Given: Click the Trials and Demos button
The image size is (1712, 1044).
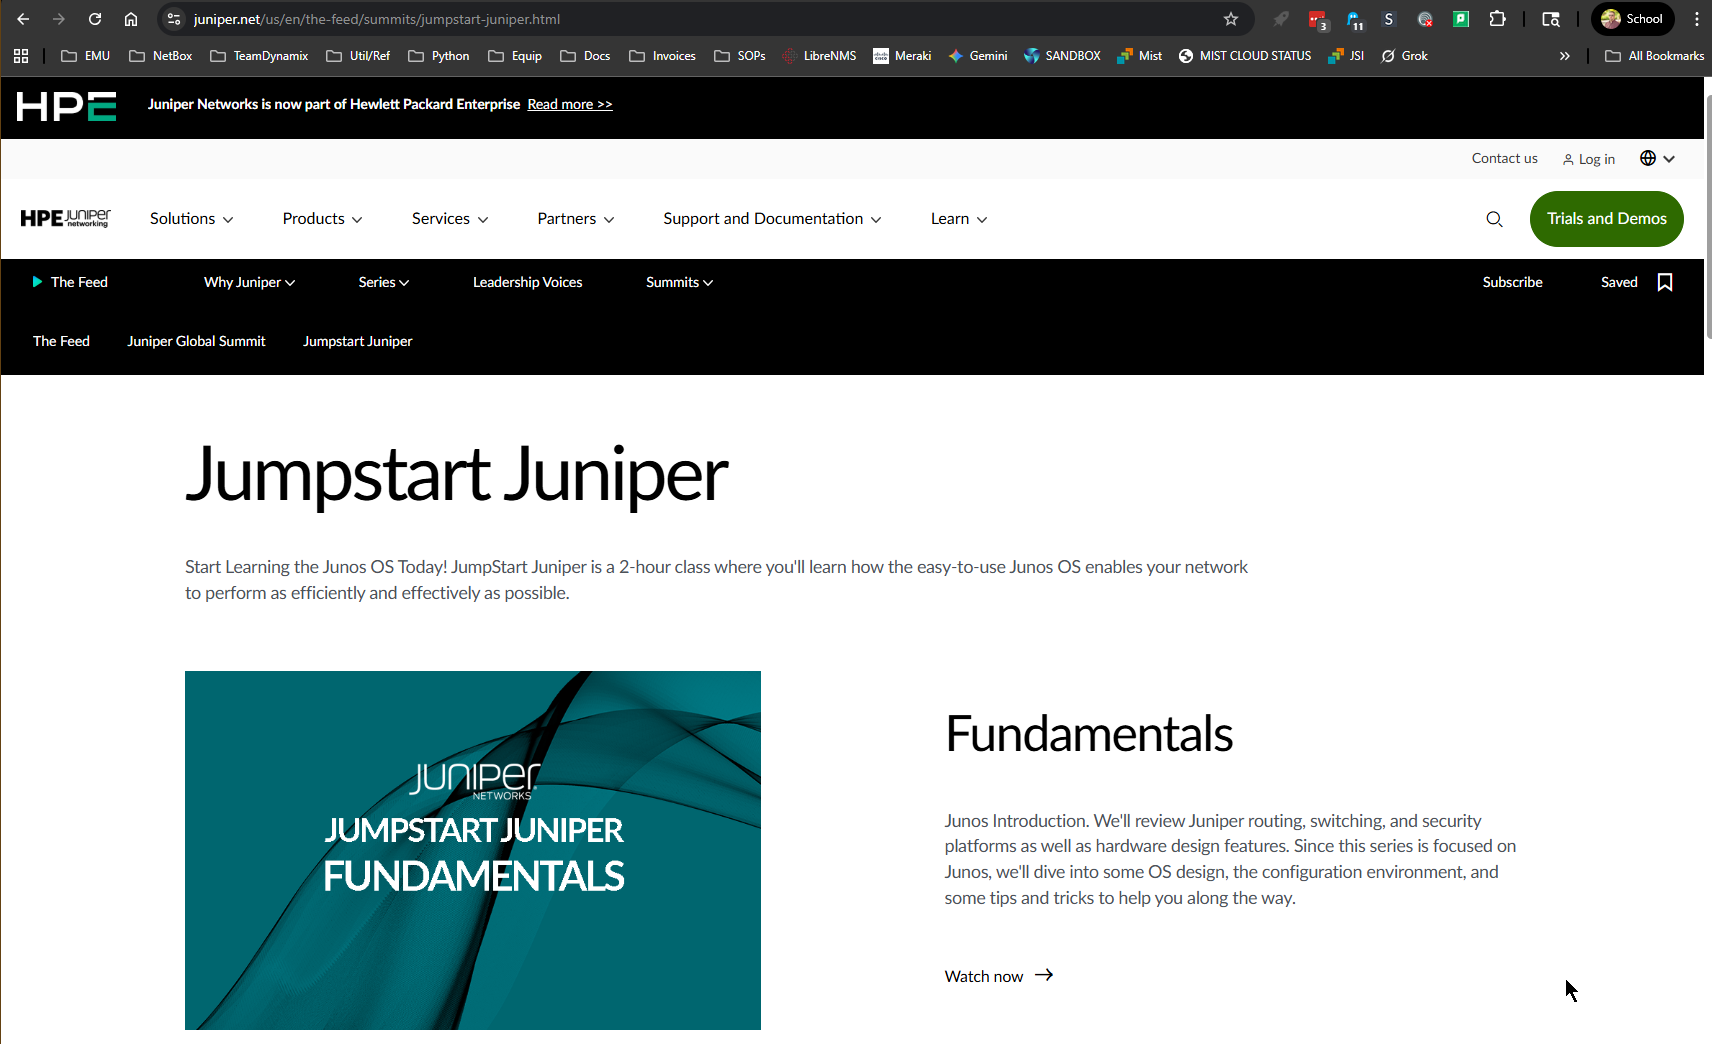Looking at the screenshot, I should pos(1606,219).
